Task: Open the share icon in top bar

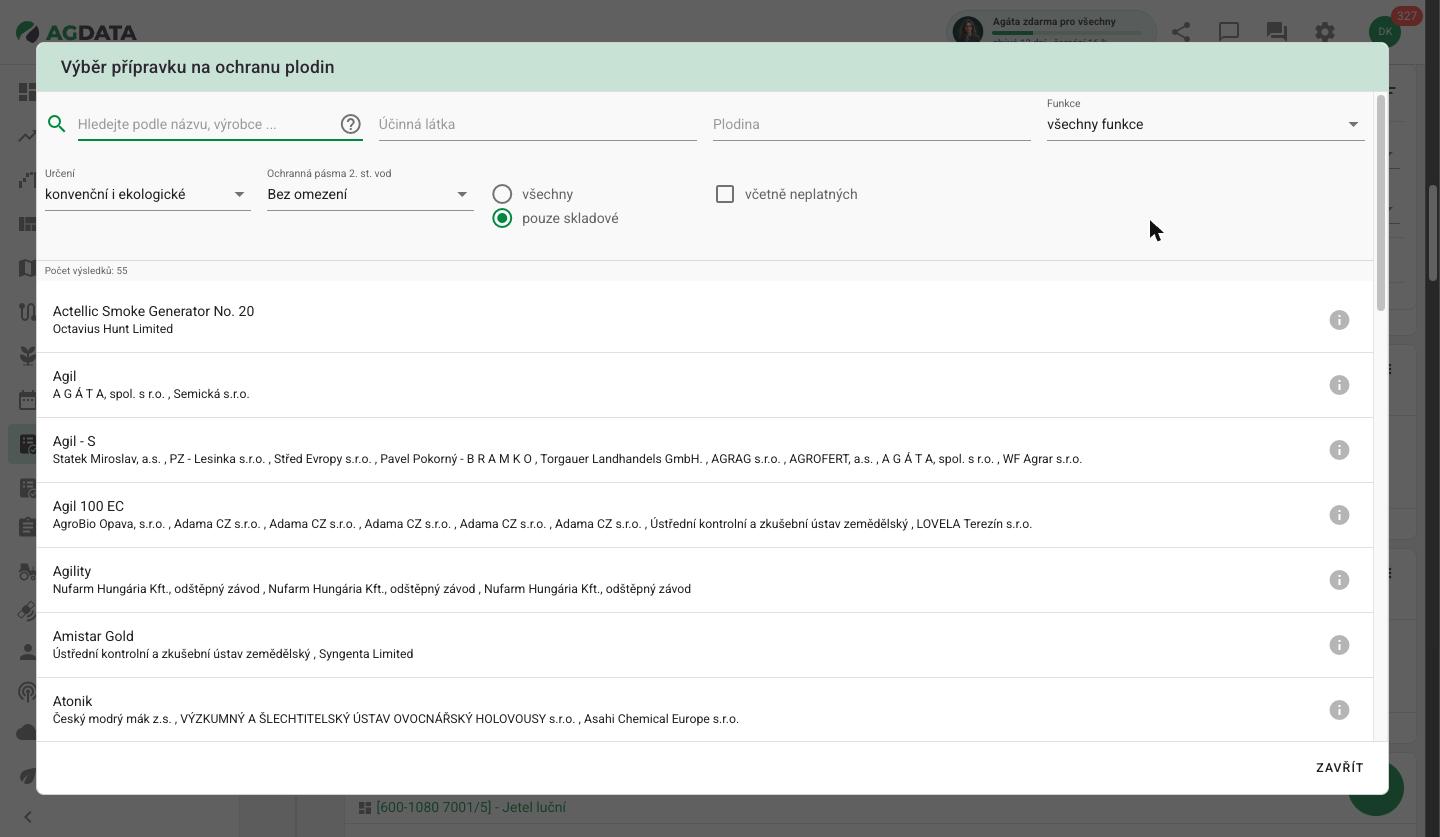Action: pyautogui.click(x=1181, y=32)
